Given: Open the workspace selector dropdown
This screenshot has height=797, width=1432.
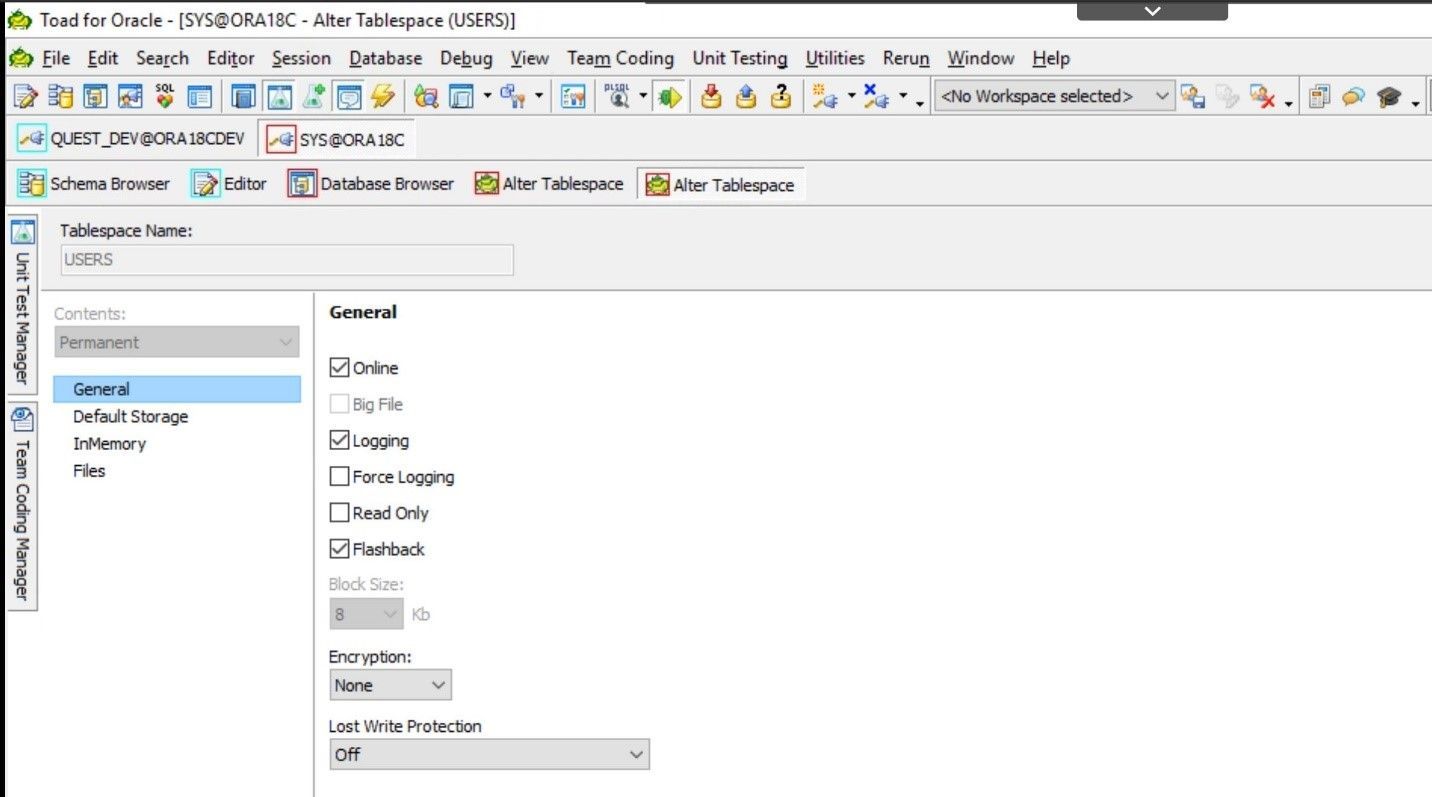Looking at the screenshot, I should pos(1054,97).
